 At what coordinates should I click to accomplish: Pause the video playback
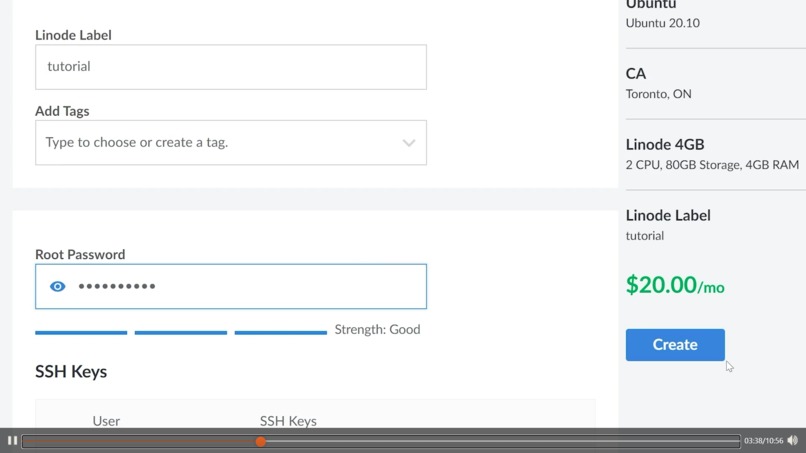point(12,441)
